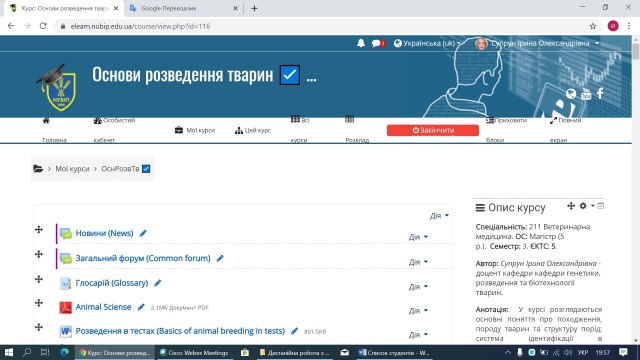Screen dimensions: 640x360
Task: Click move handle for Новини (News) row
Action: [39, 229]
